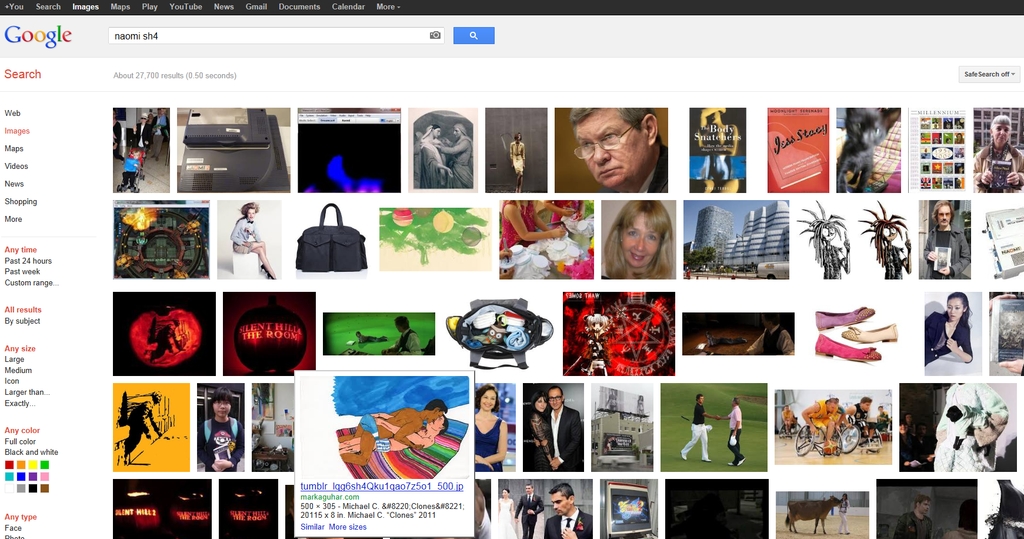Click the Google logo

click(38, 36)
